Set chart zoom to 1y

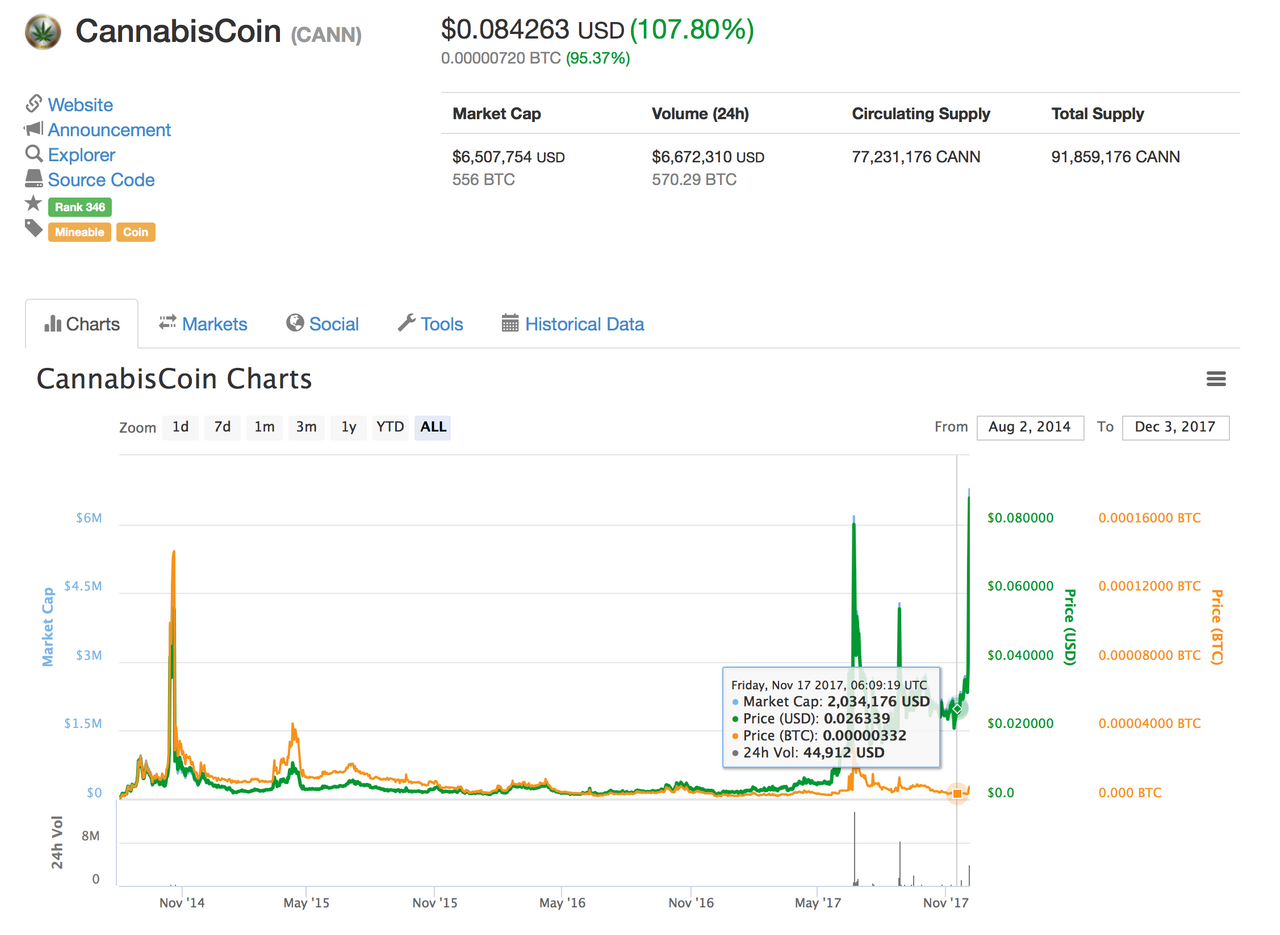348,427
